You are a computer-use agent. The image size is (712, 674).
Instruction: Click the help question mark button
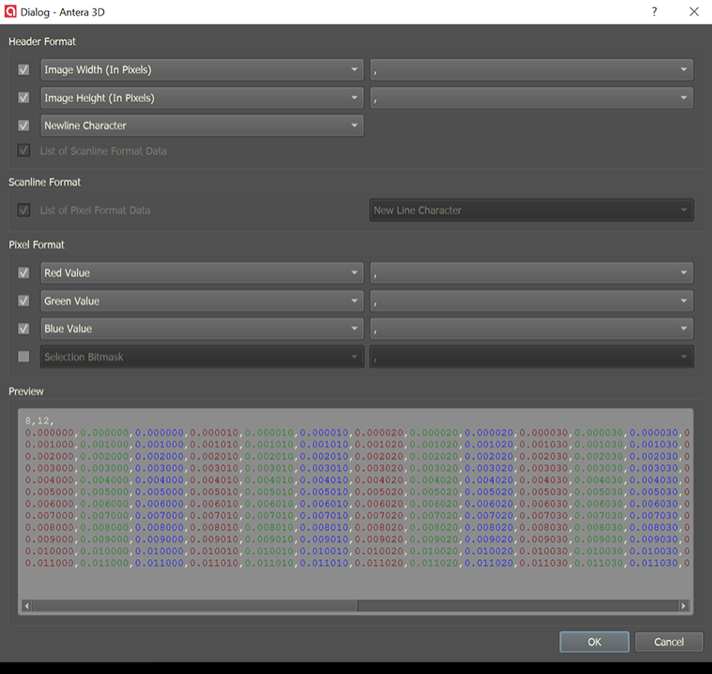tap(654, 12)
